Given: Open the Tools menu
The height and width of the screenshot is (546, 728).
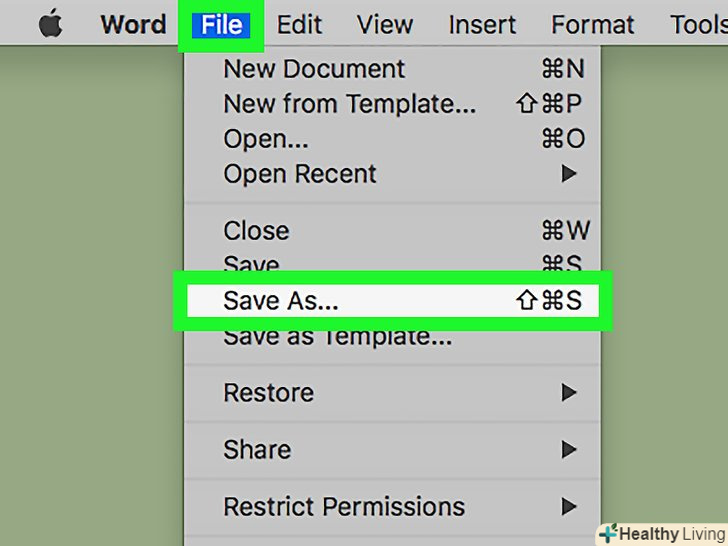Looking at the screenshot, I should [x=698, y=24].
